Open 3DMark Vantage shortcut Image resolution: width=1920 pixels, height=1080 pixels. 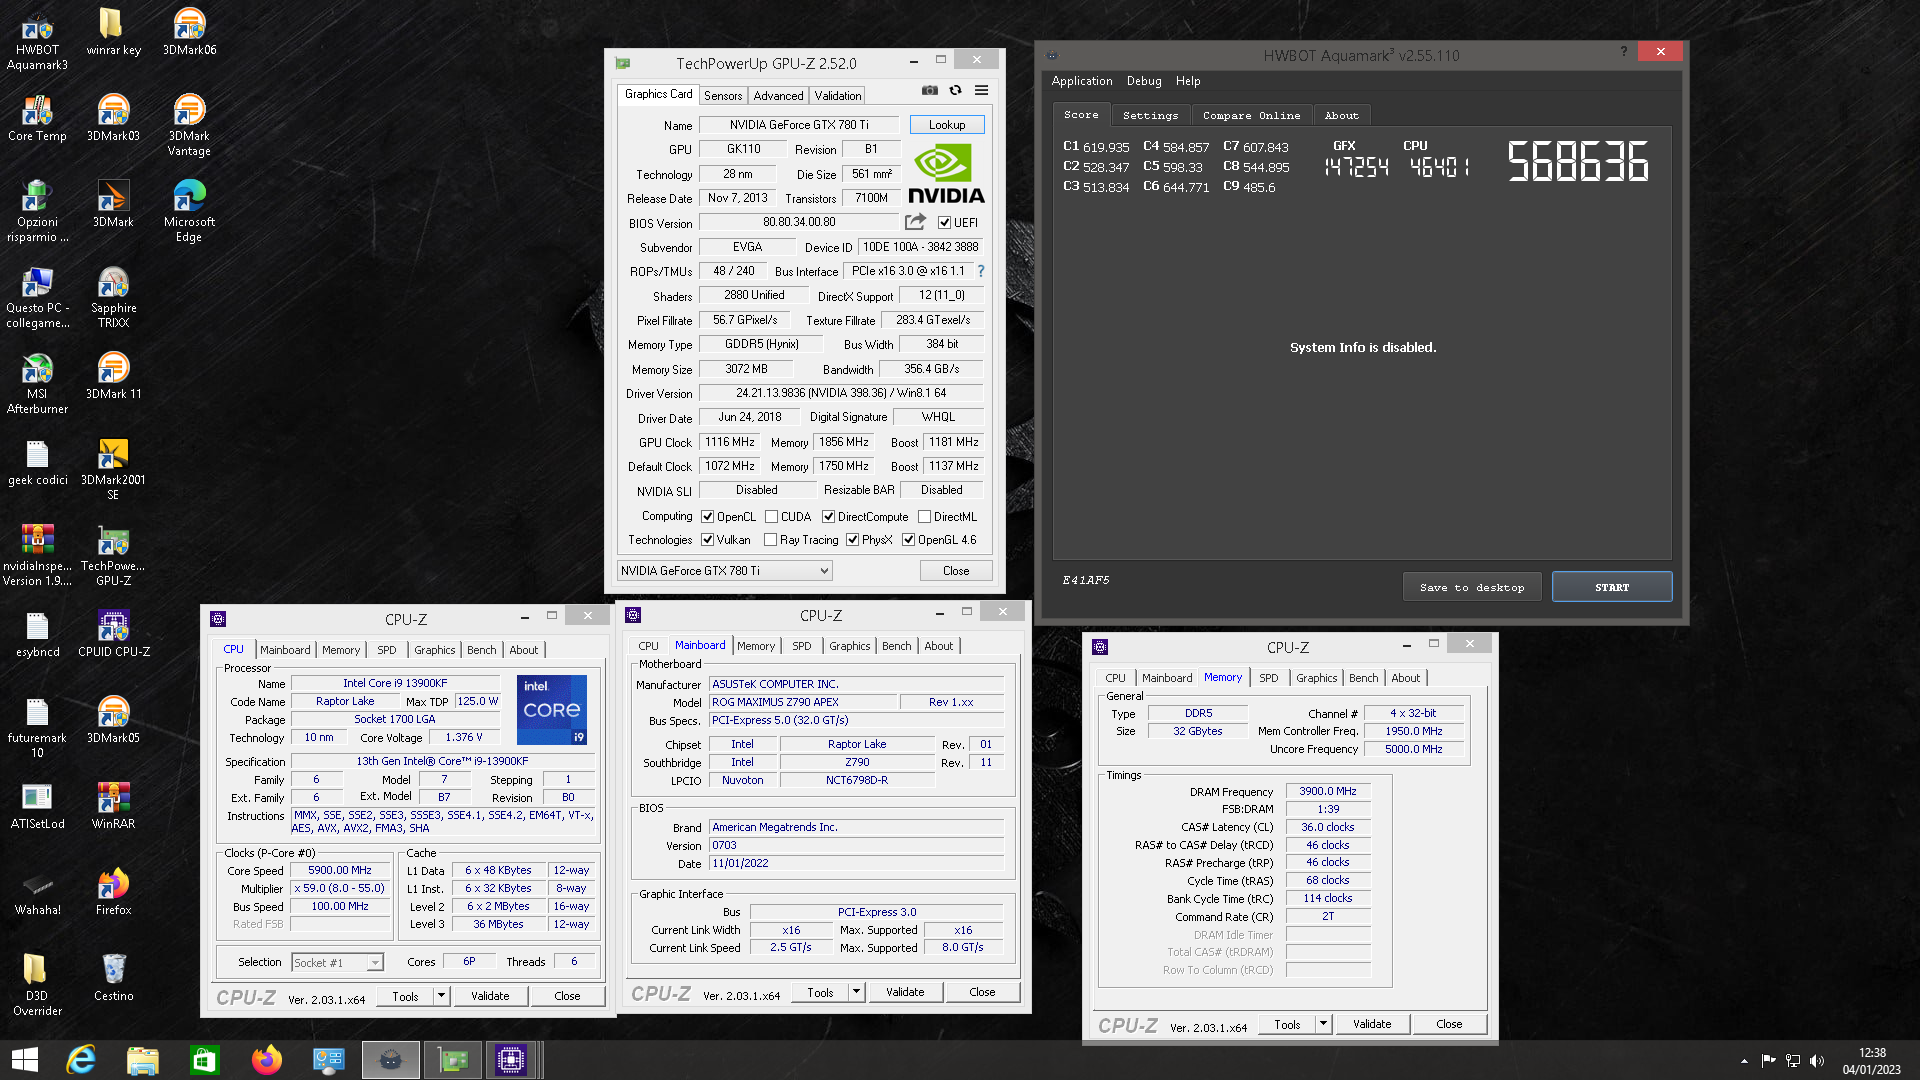click(x=189, y=126)
